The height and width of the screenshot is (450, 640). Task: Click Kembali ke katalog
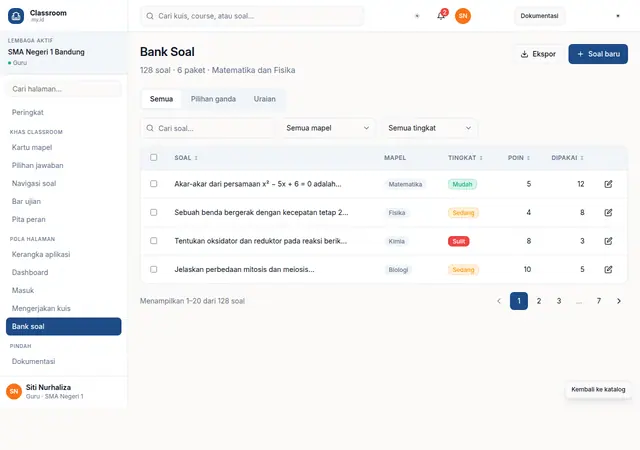click(x=598, y=390)
